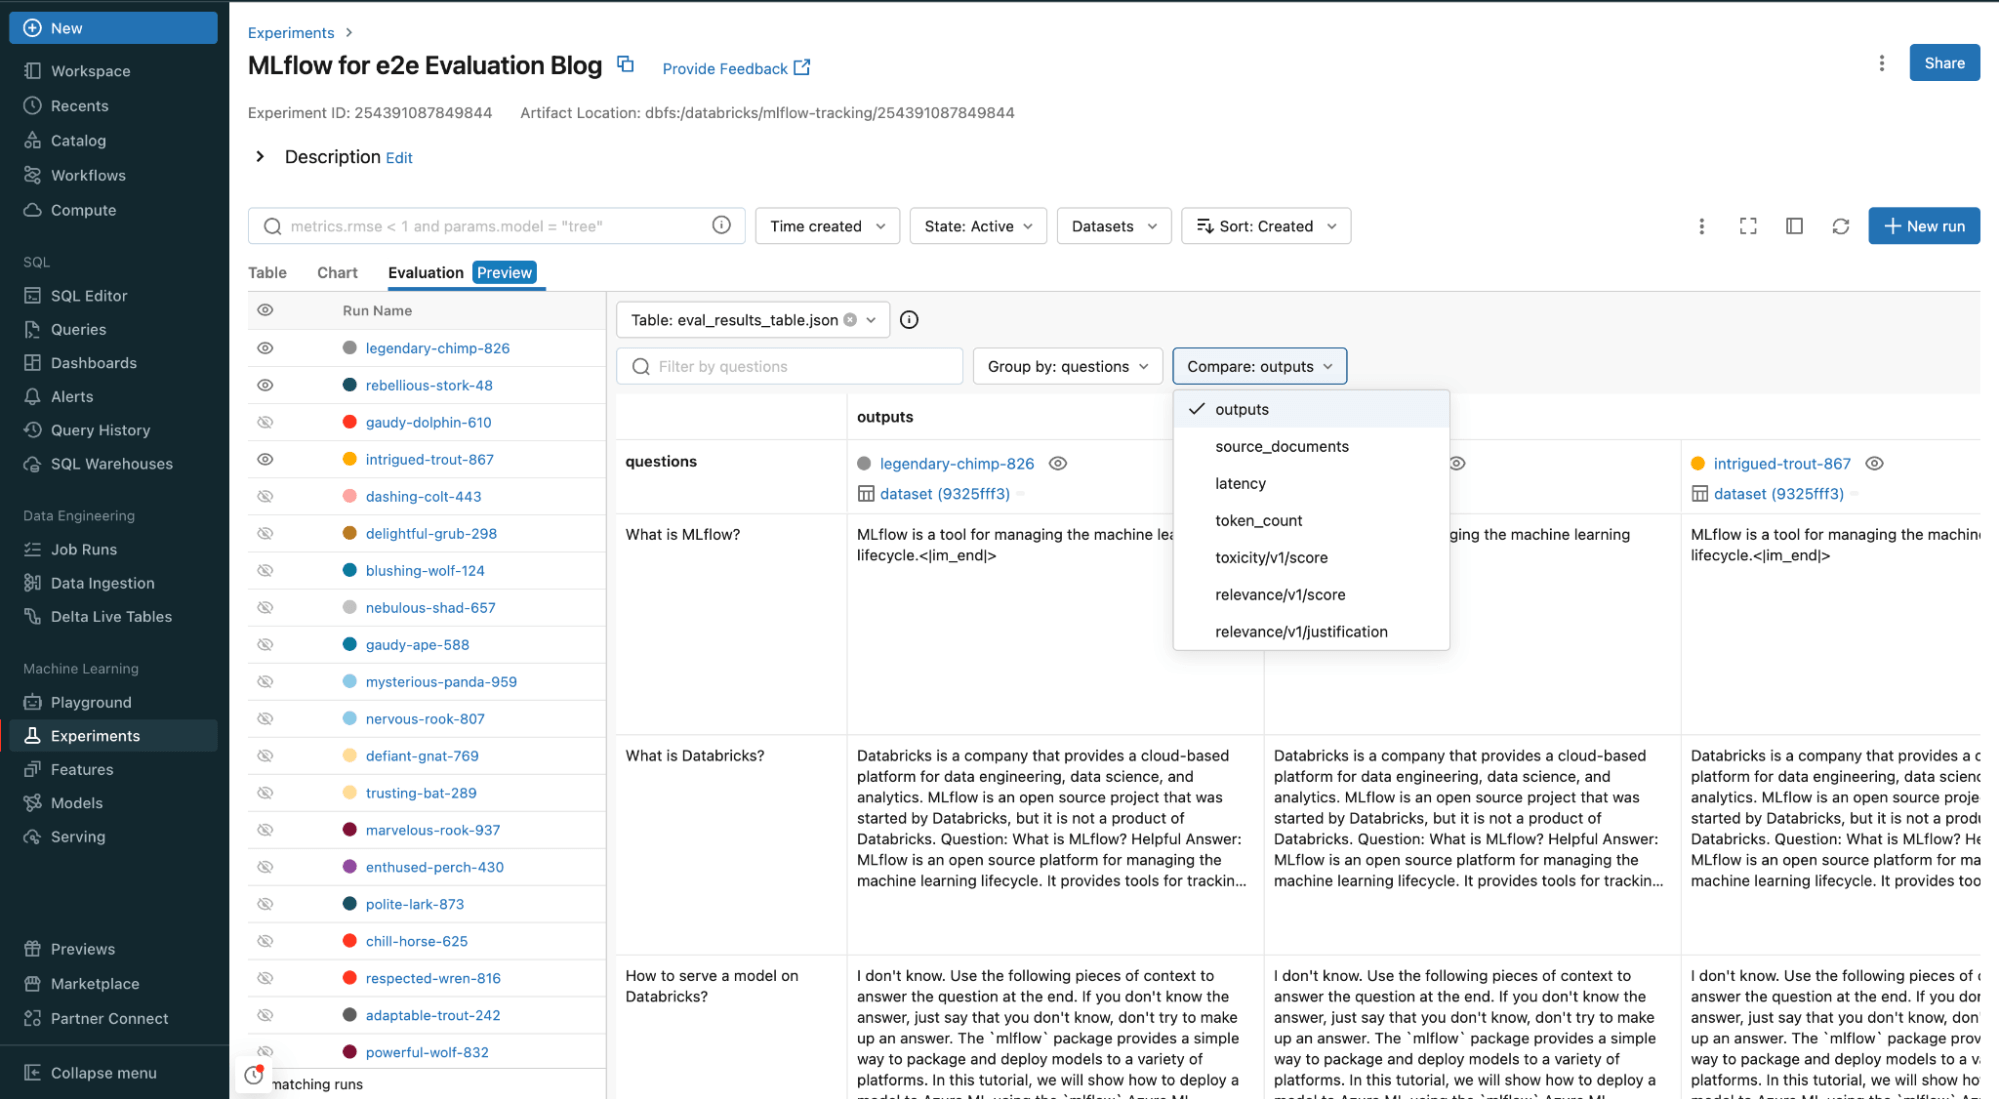Viewport: 1999px width, 1100px height.
Task: Click info icon beside the table selector
Action: point(909,320)
